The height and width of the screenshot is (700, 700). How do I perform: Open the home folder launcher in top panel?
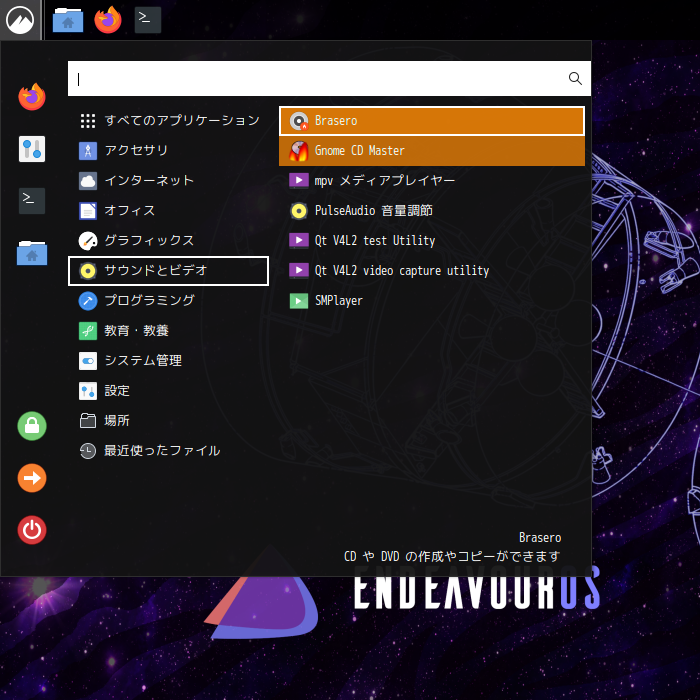click(68, 20)
